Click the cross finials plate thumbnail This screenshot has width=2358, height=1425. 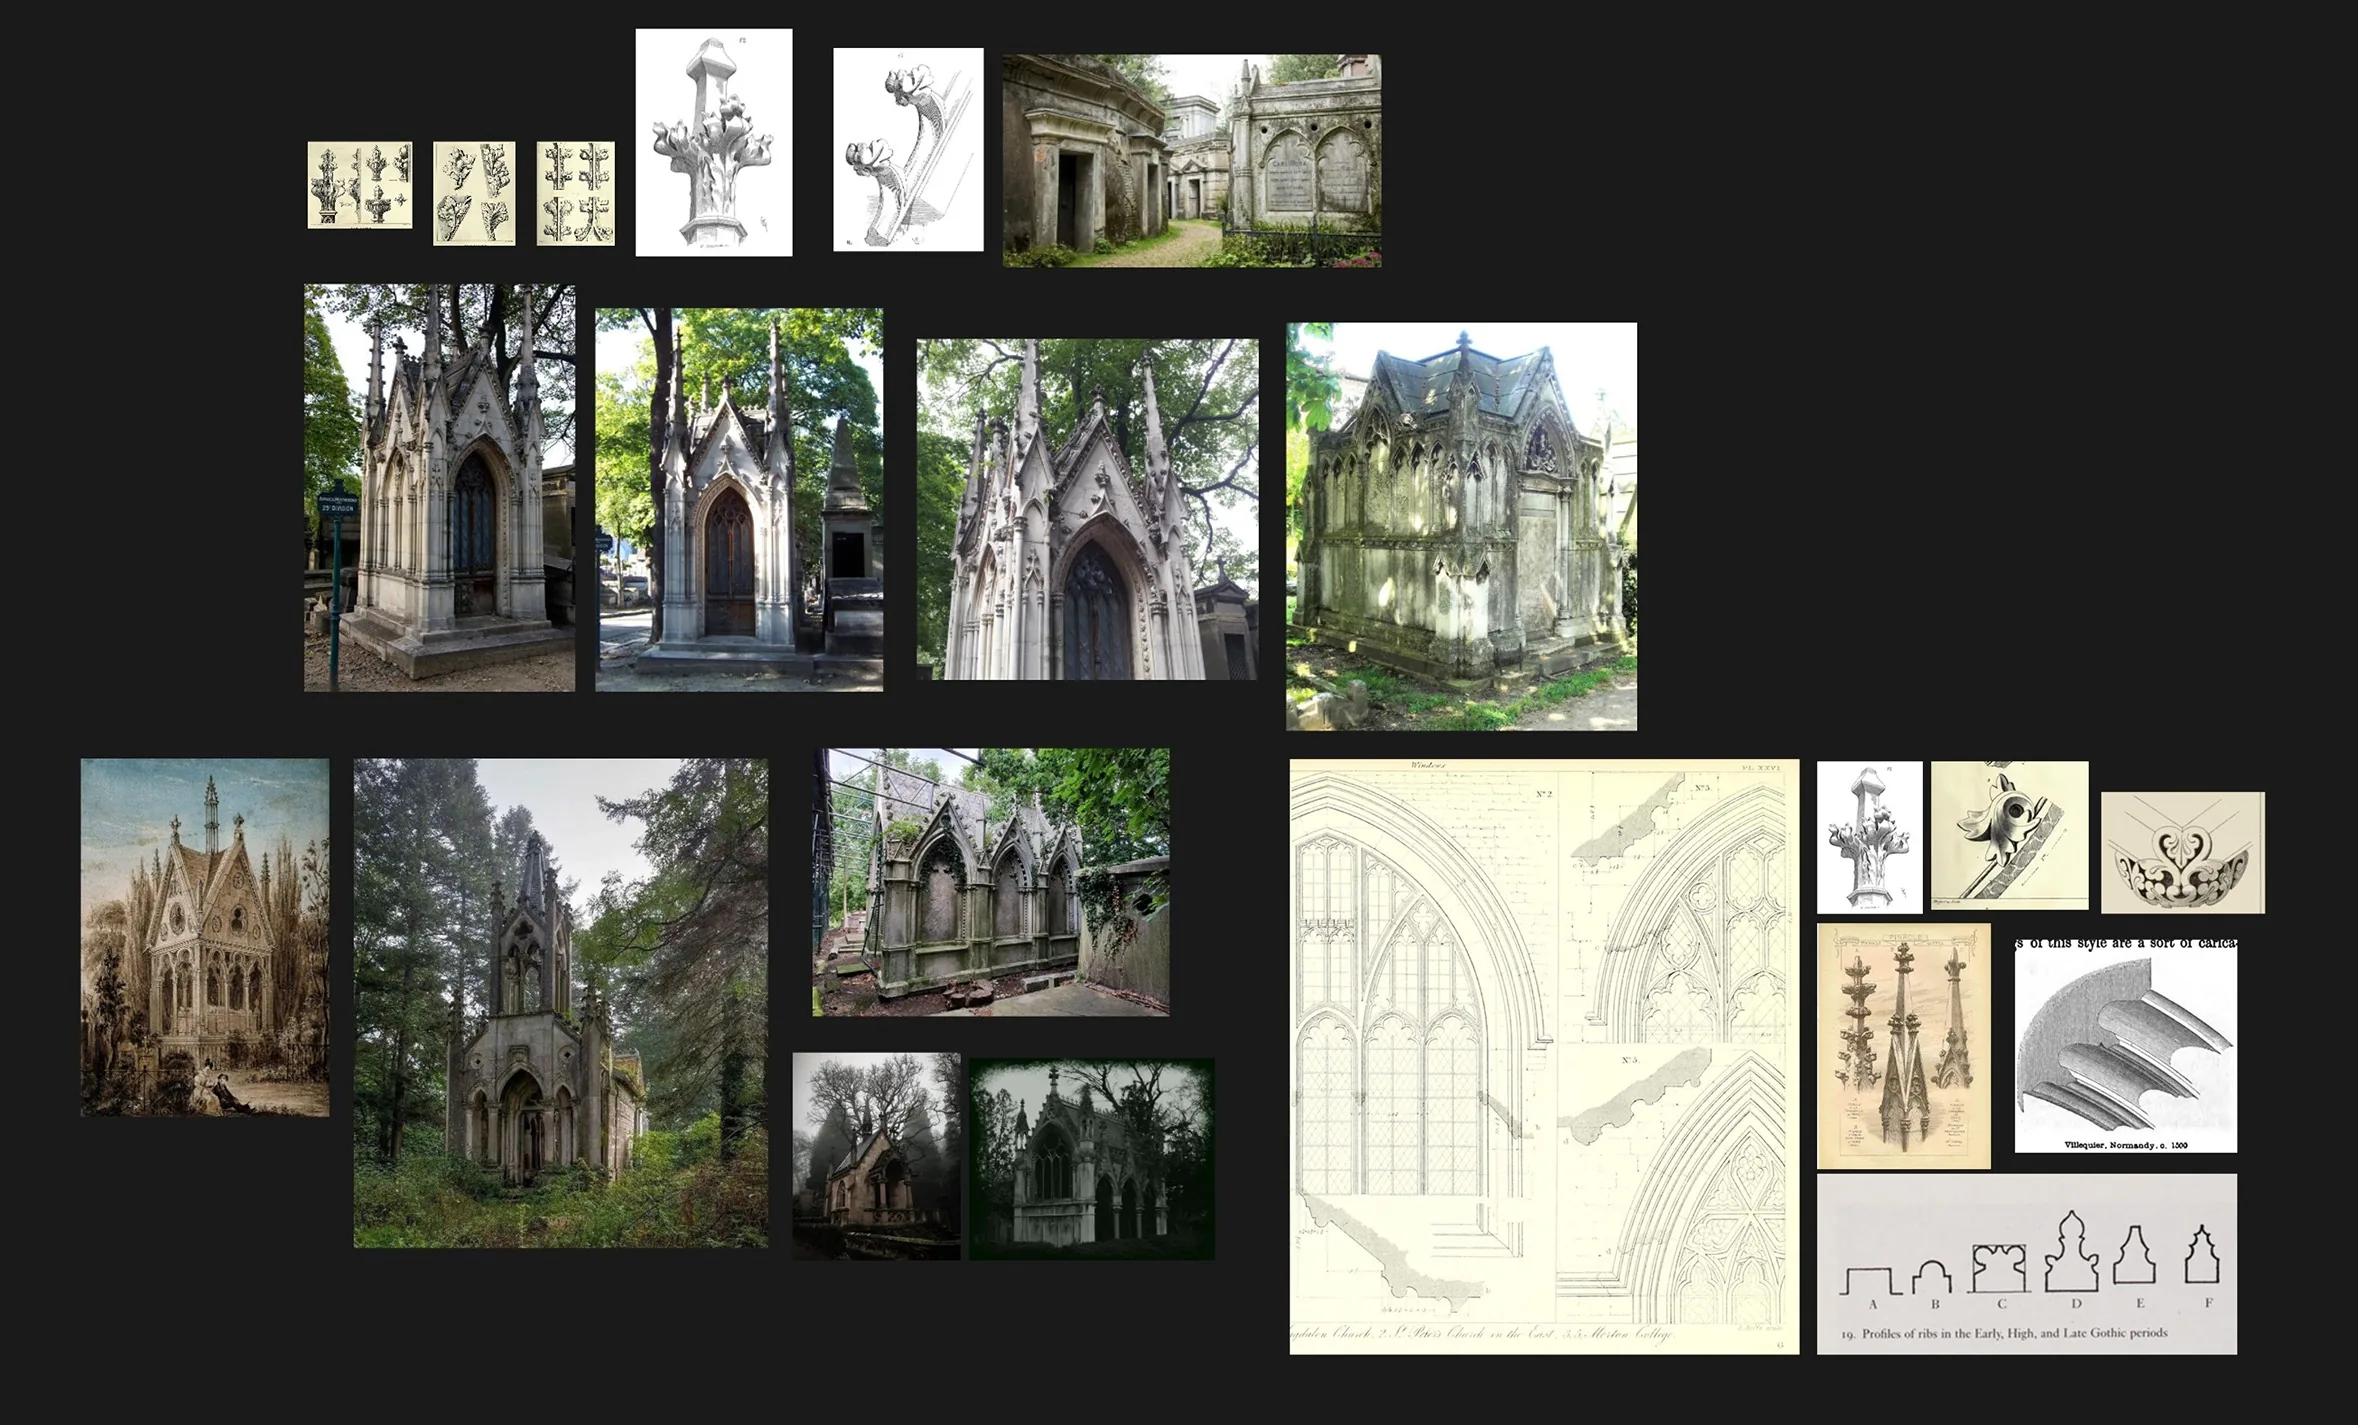(x=576, y=193)
